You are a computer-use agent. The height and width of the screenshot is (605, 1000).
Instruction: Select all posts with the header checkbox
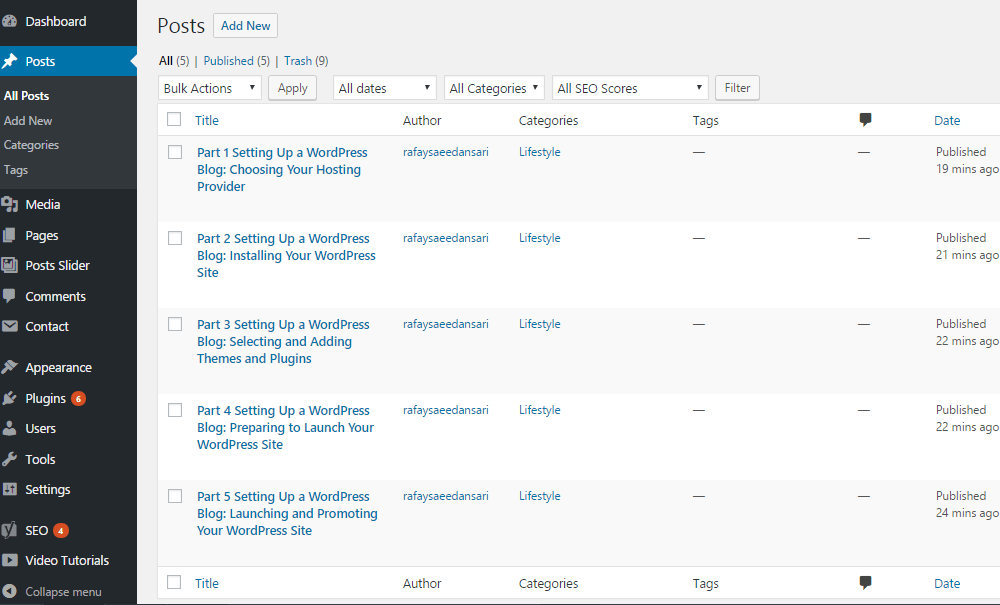click(x=175, y=120)
